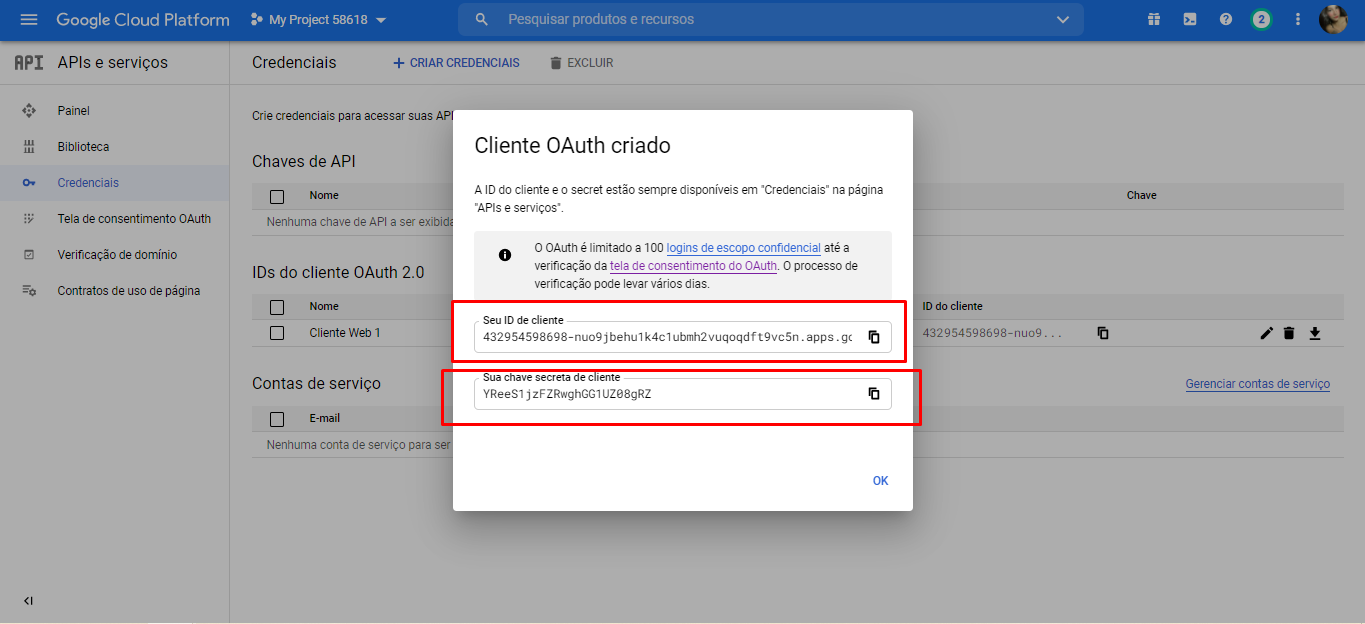Viewport: 1365px width, 624px height.
Task: Click the Nome column header under Chaves de API
Action: [x=324, y=196]
